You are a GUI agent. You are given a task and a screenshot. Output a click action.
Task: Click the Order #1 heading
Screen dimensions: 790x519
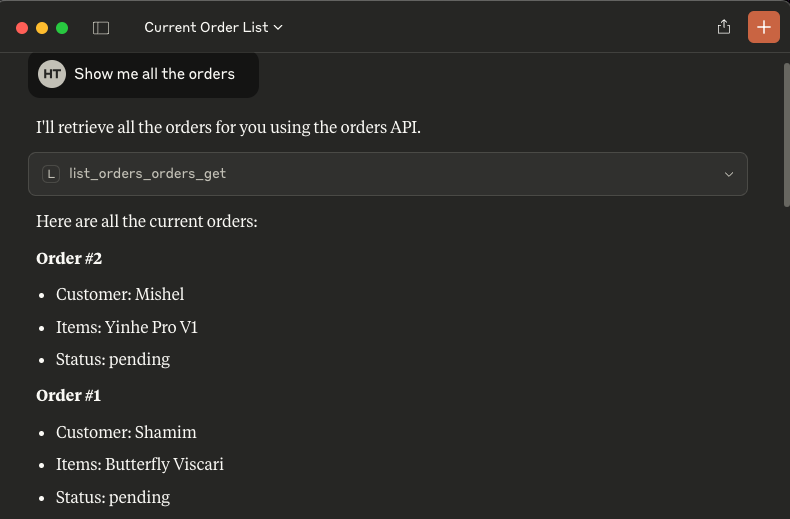pos(69,396)
